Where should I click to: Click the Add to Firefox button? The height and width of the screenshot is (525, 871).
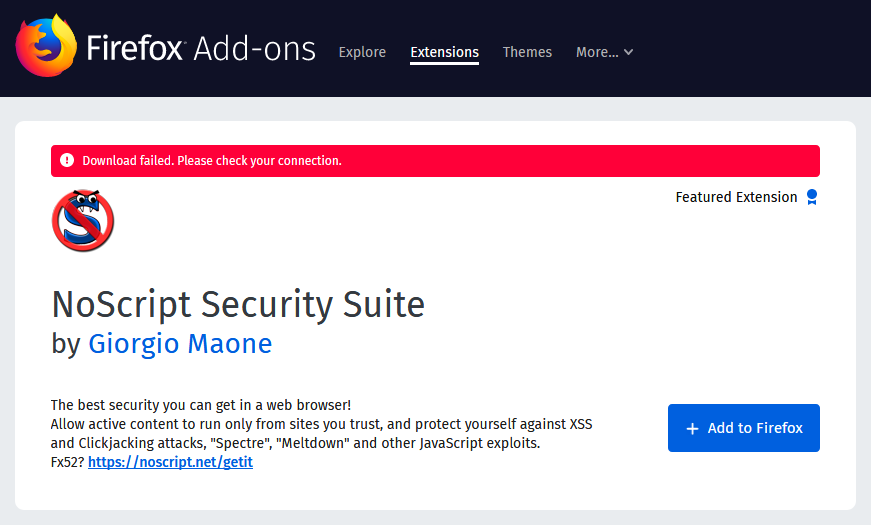[744, 428]
